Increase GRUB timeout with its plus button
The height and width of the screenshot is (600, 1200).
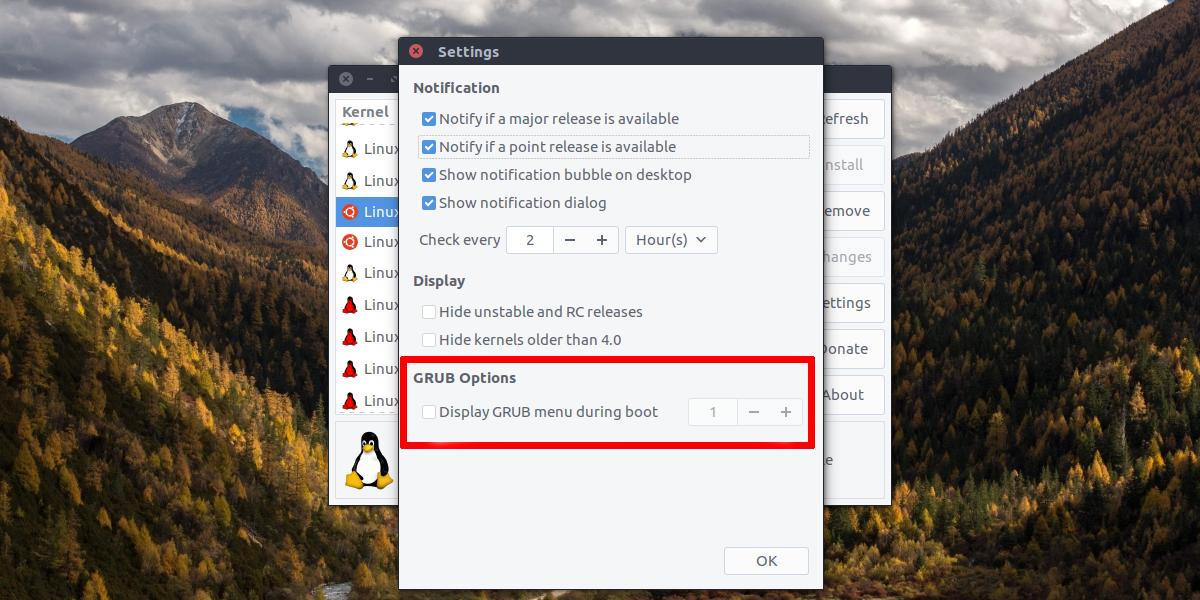(x=786, y=412)
